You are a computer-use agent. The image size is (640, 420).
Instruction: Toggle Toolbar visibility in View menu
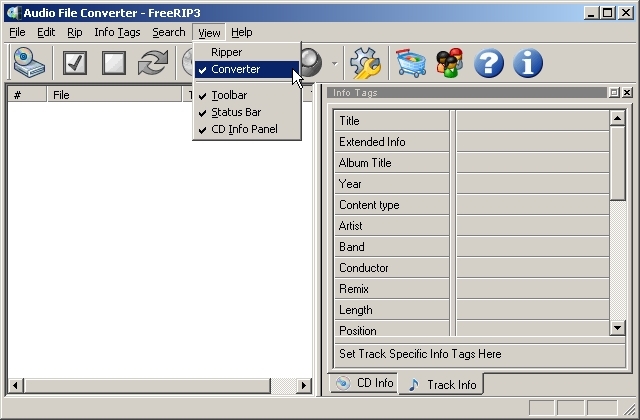pyautogui.click(x=247, y=95)
